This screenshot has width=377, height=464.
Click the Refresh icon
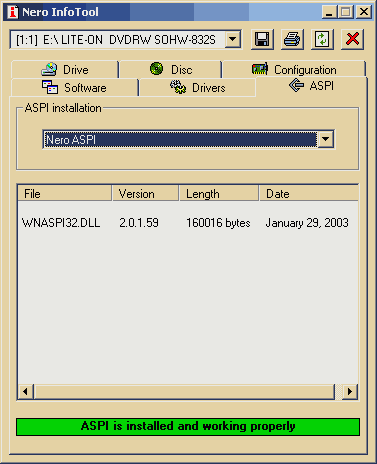[322, 39]
